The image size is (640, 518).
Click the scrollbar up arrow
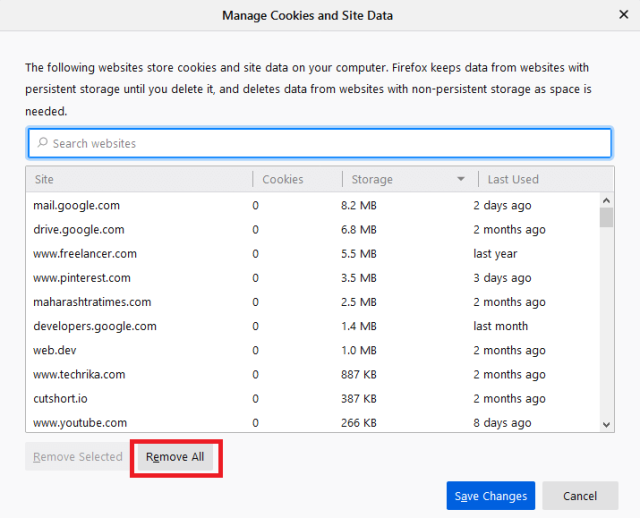click(607, 200)
